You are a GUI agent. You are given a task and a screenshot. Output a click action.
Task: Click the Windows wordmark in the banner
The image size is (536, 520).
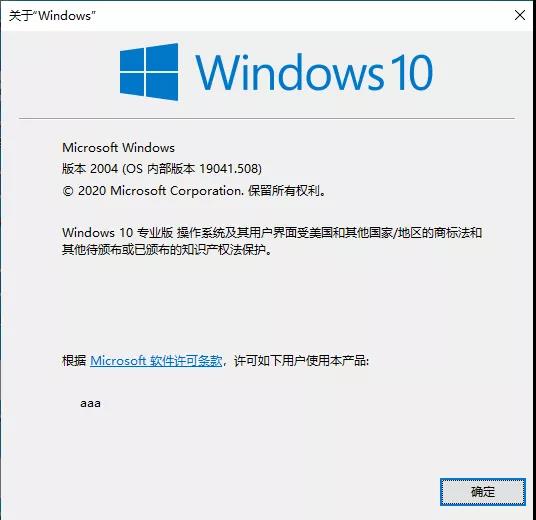(x=289, y=72)
